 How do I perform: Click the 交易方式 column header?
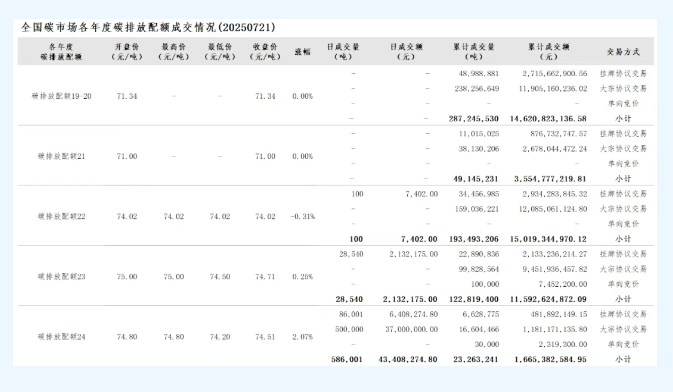click(x=623, y=52)
